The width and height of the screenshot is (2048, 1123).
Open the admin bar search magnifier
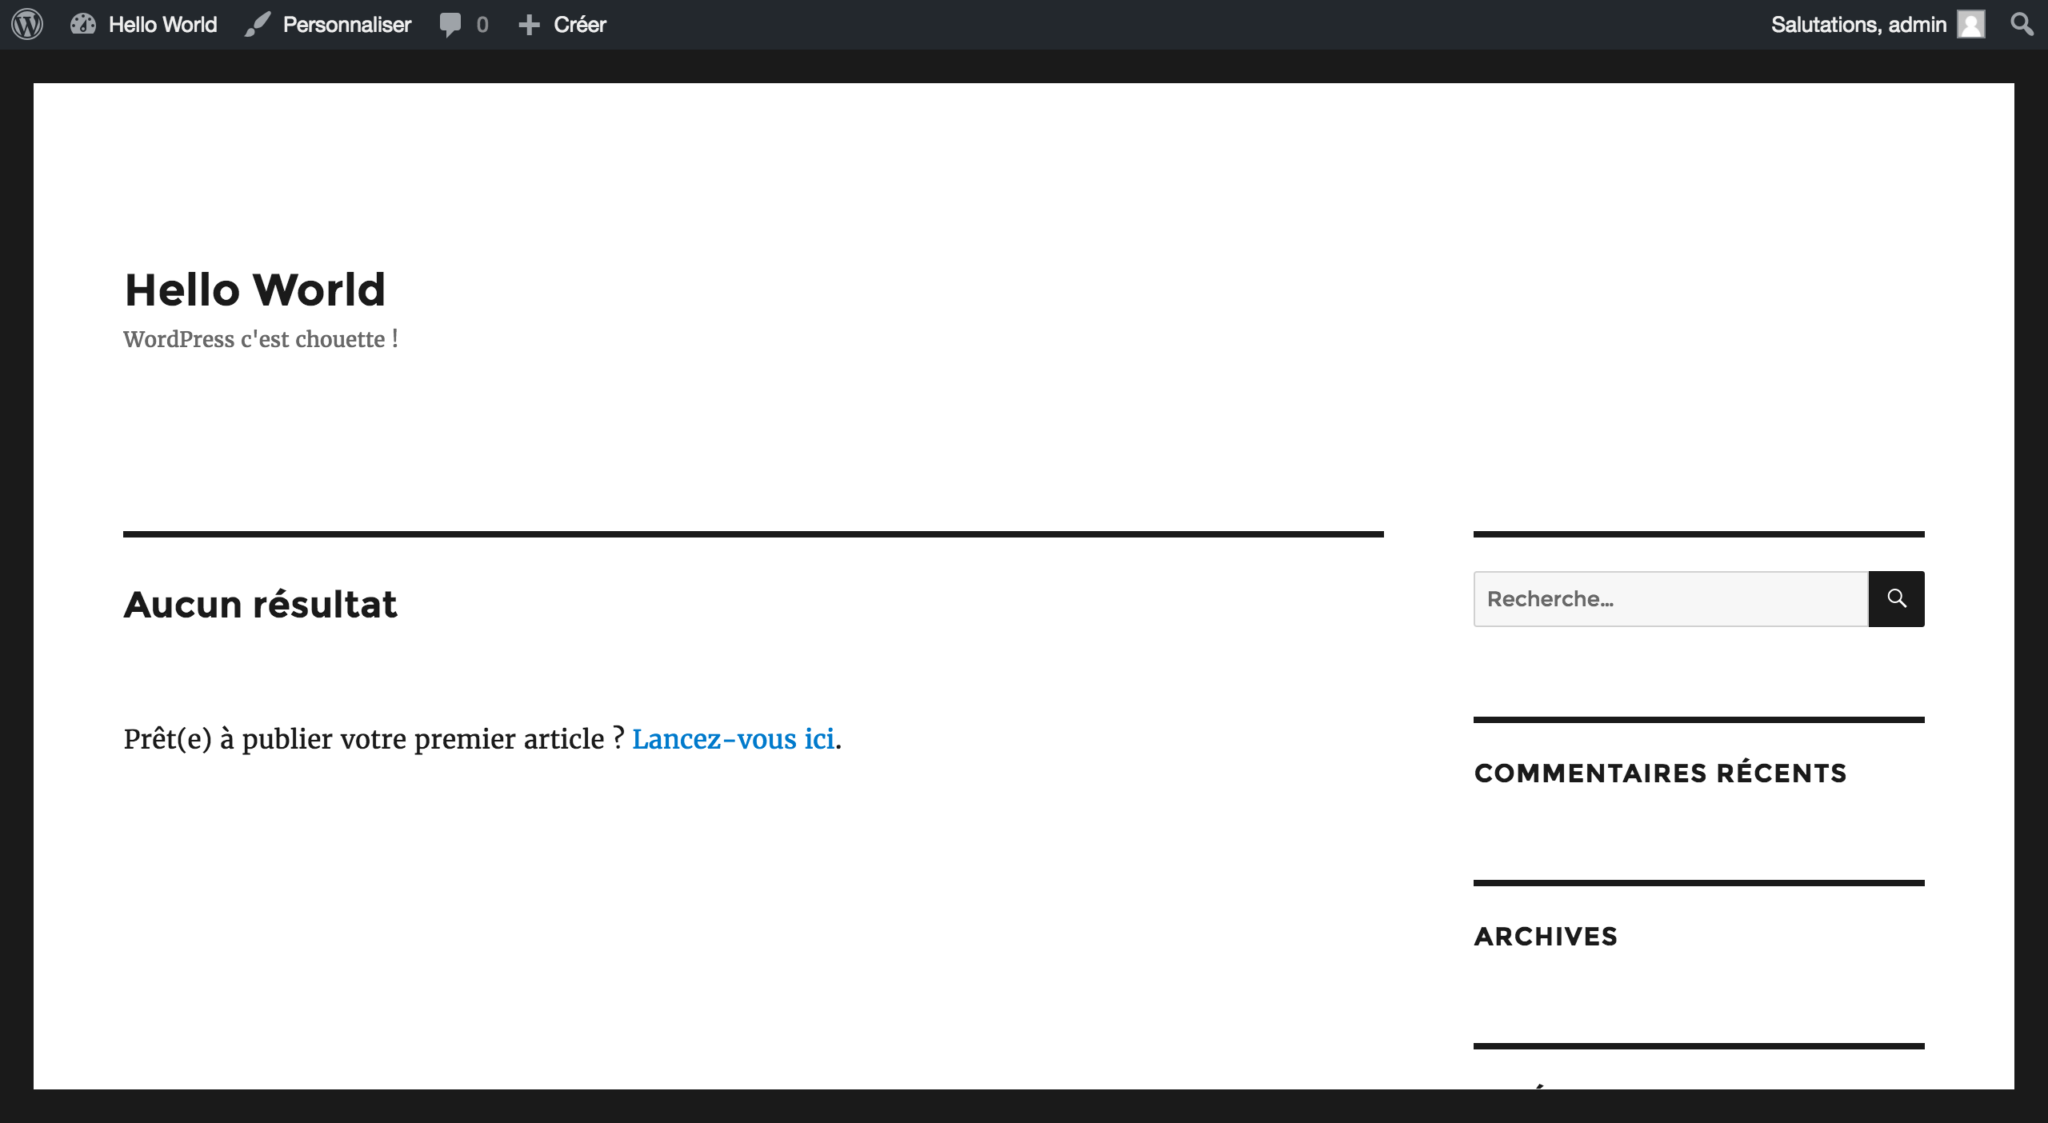click(2021, 24)
